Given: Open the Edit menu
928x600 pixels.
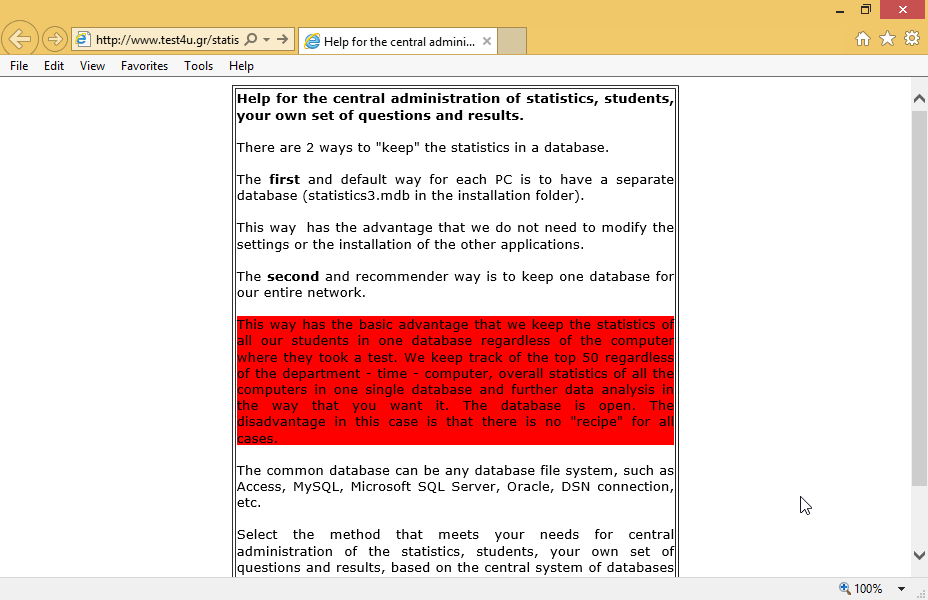Looking at the screenshot, I should click(54, 66).
